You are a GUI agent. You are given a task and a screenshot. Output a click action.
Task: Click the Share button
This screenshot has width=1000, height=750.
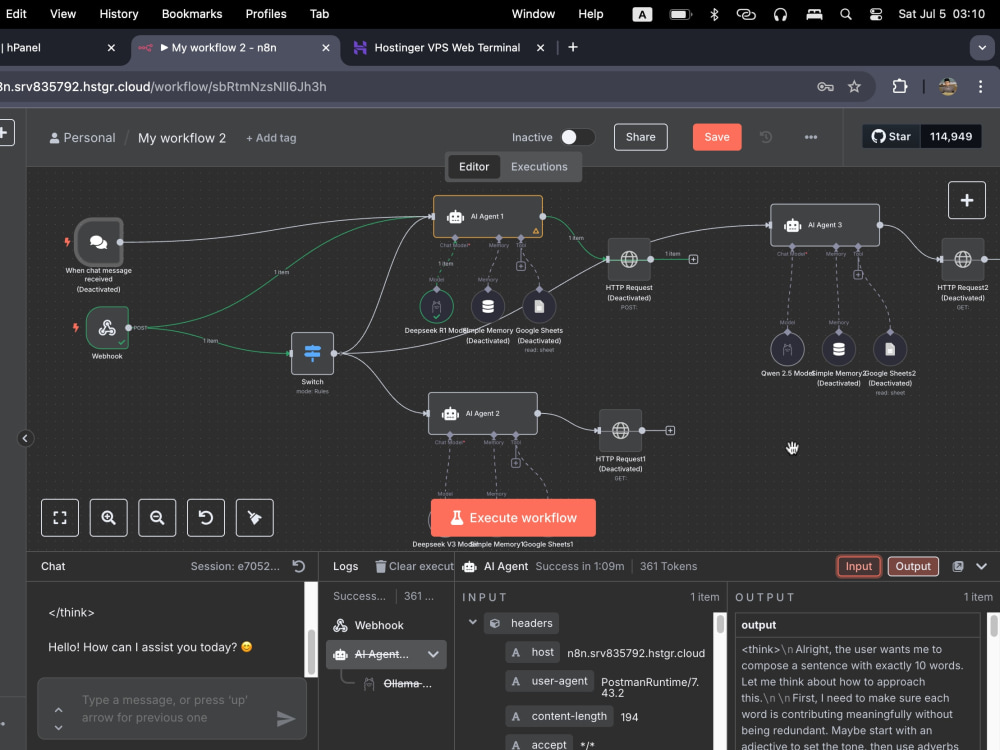[x=640, y=137]
